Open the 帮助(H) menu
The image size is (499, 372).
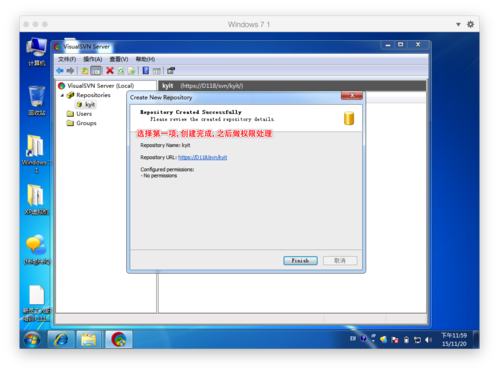(x=145, y=59)
